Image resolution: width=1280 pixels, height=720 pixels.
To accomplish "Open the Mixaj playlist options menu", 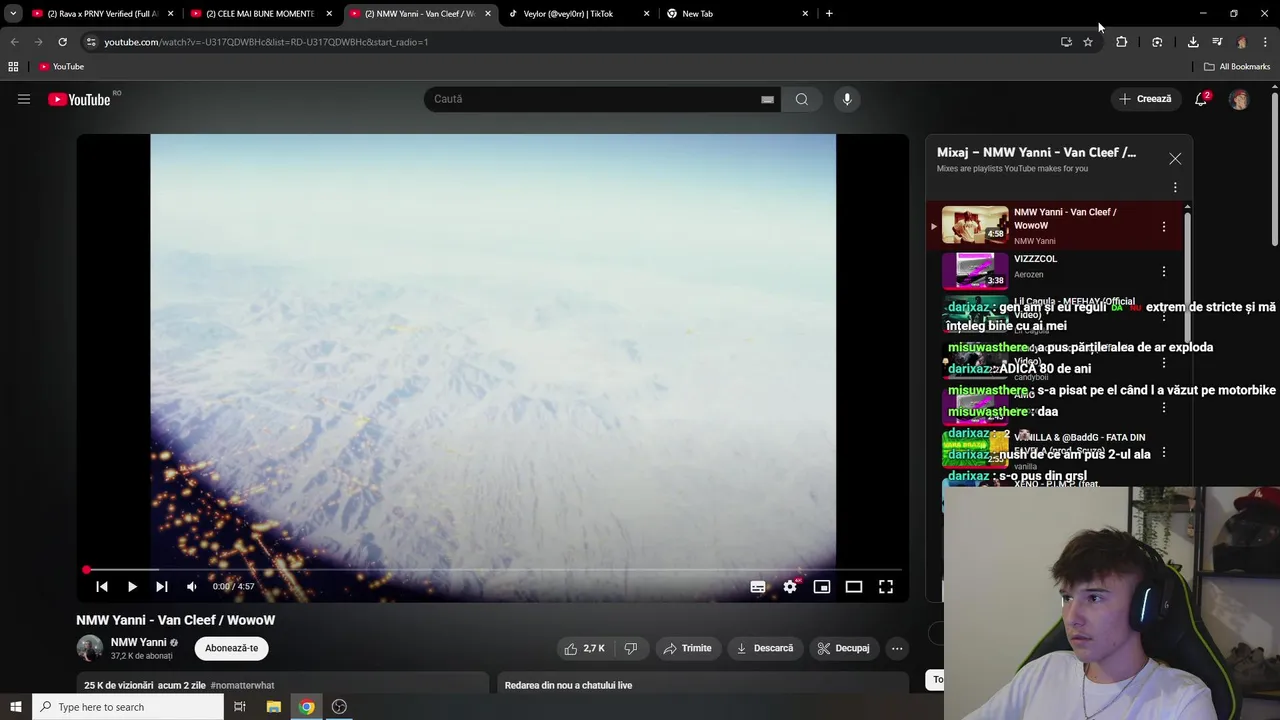I will pyautogui.click(x=1175, y=187).
